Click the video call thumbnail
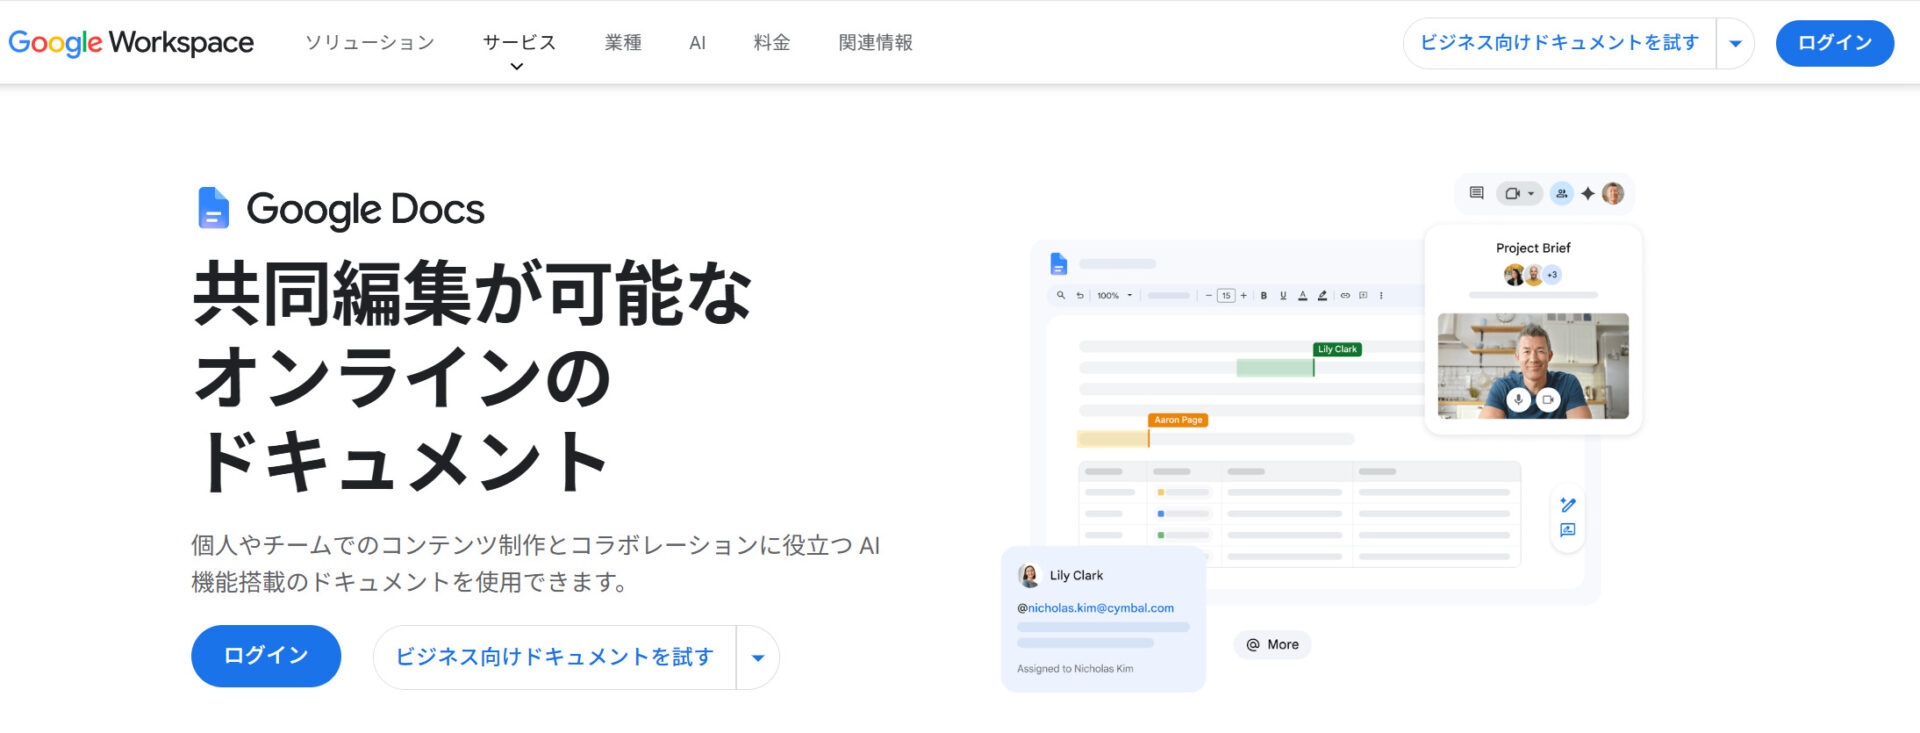The image size is (1920, 733). [x=1533, y=366]
